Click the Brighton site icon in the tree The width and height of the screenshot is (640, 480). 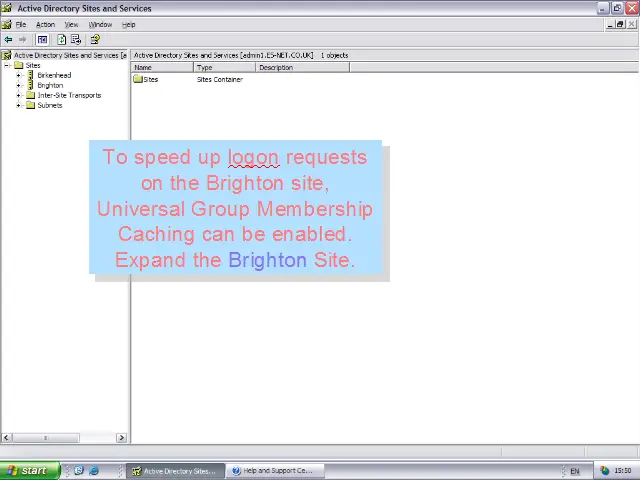pyautogui.click(x=30, y=85)
